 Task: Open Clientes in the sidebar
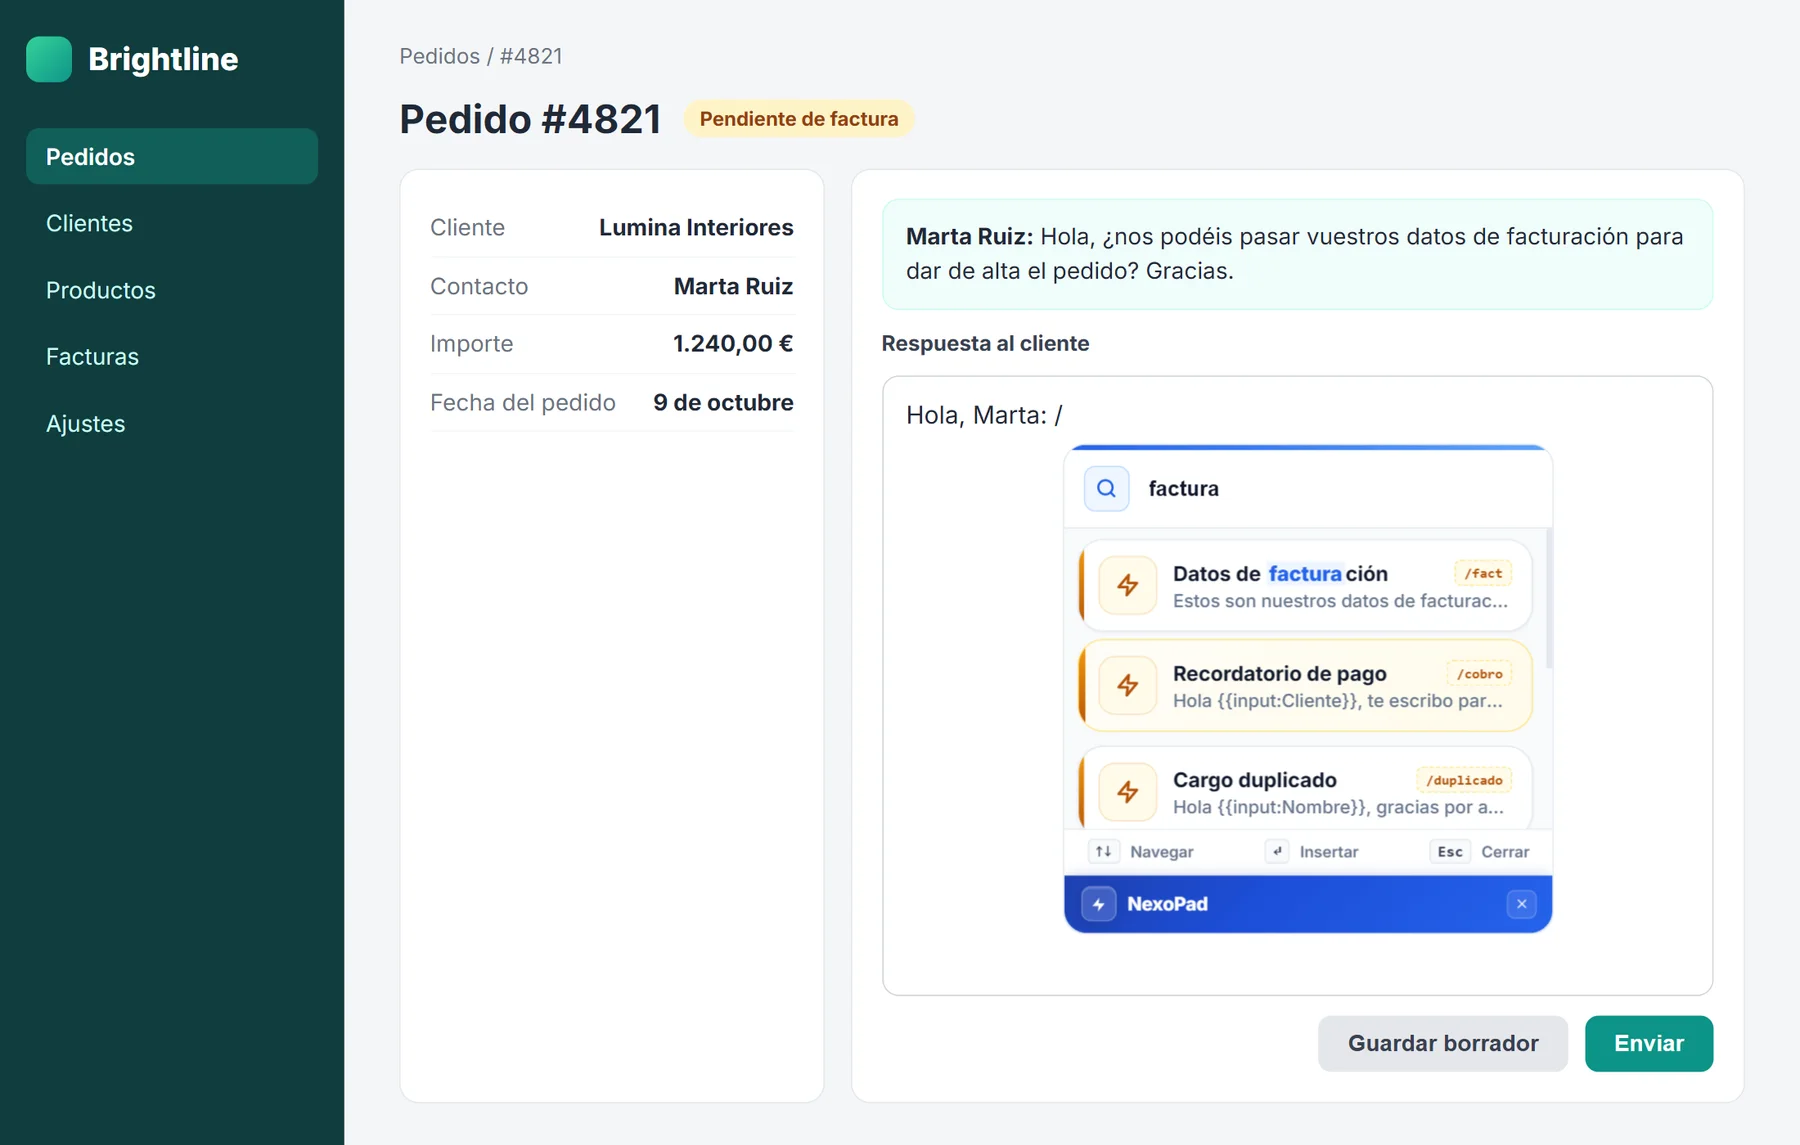172,223
